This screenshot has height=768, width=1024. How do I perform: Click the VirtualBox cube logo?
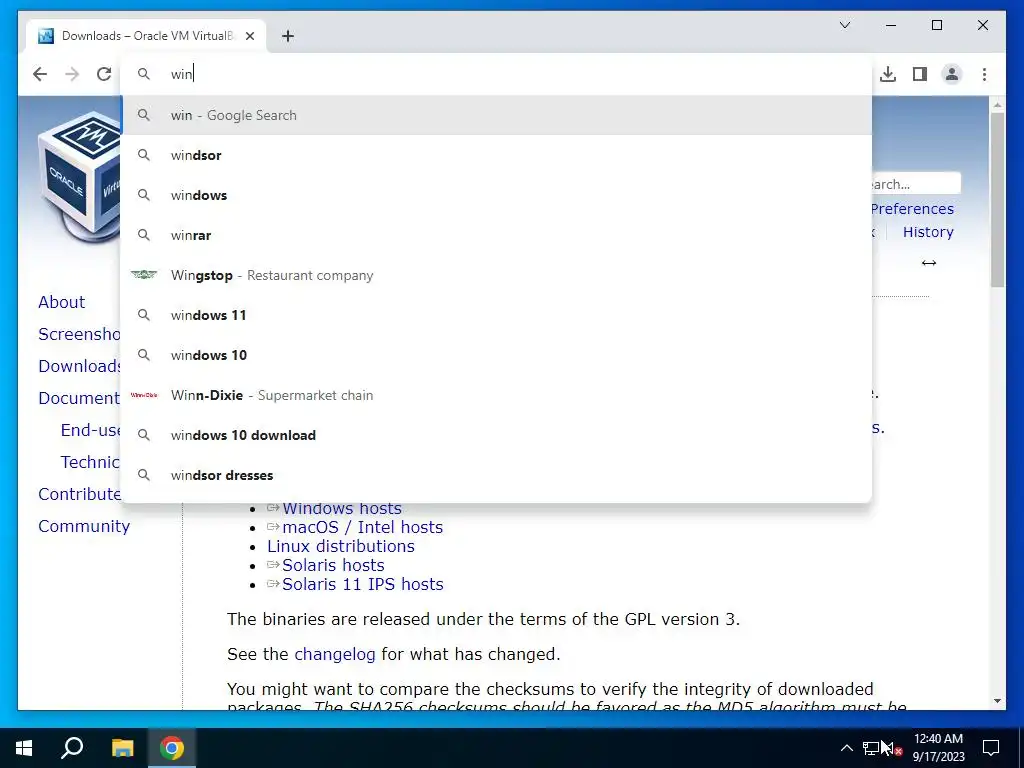(x=79, y=178)
